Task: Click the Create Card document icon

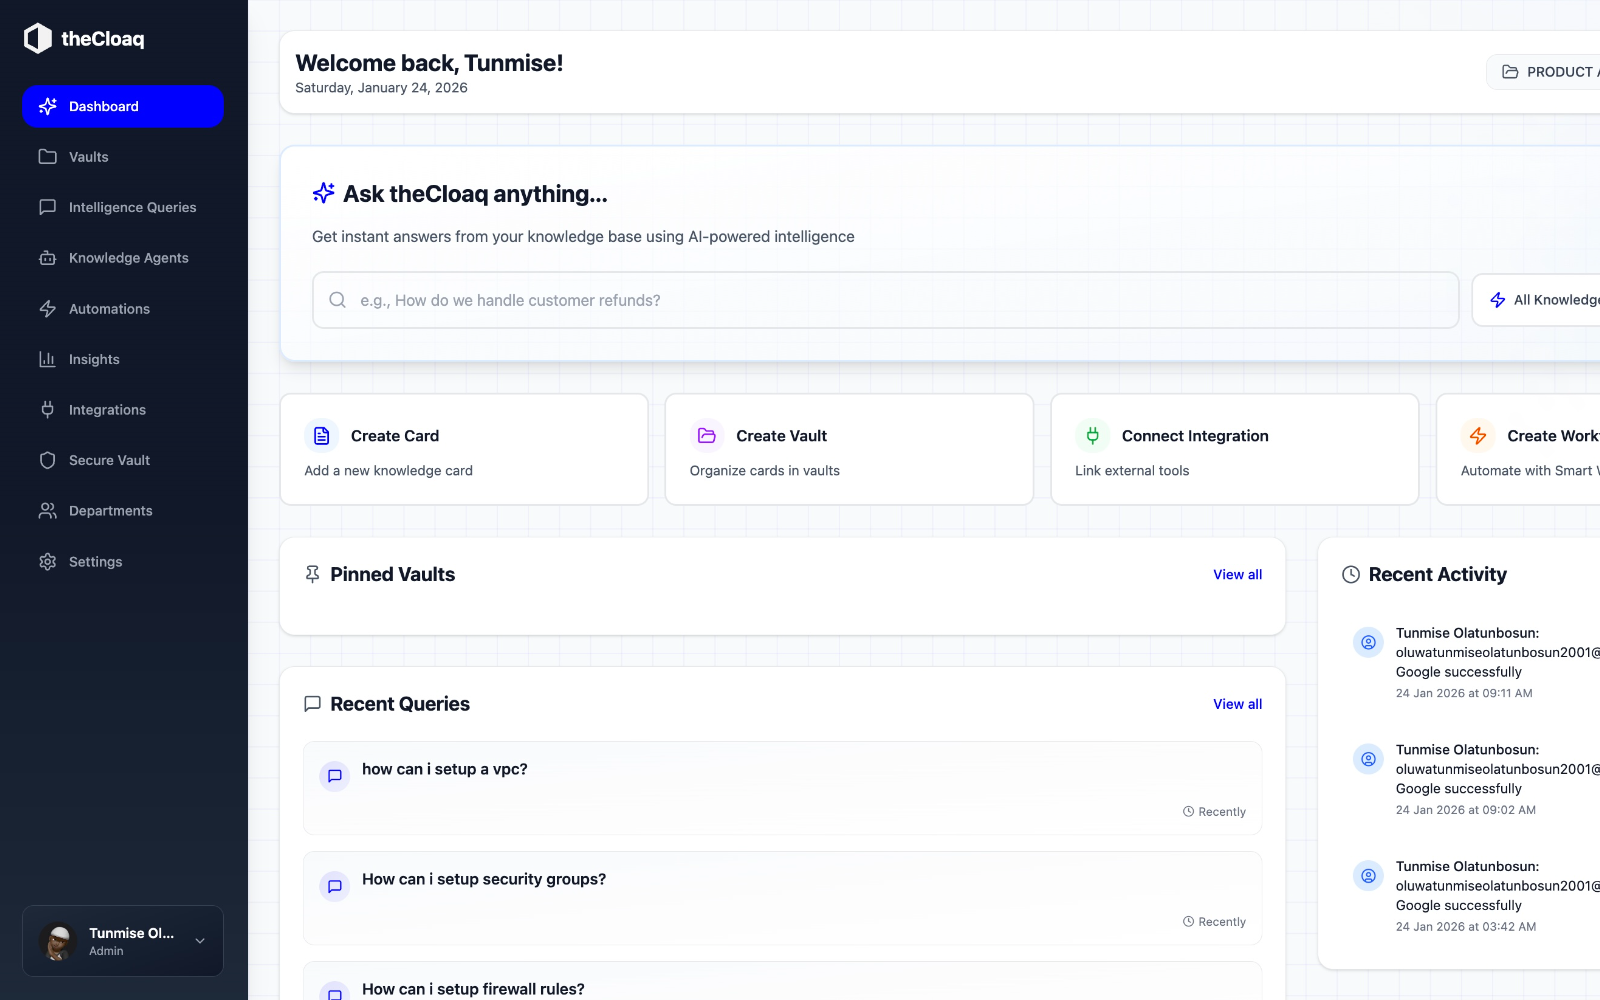Action: (322, 436)
